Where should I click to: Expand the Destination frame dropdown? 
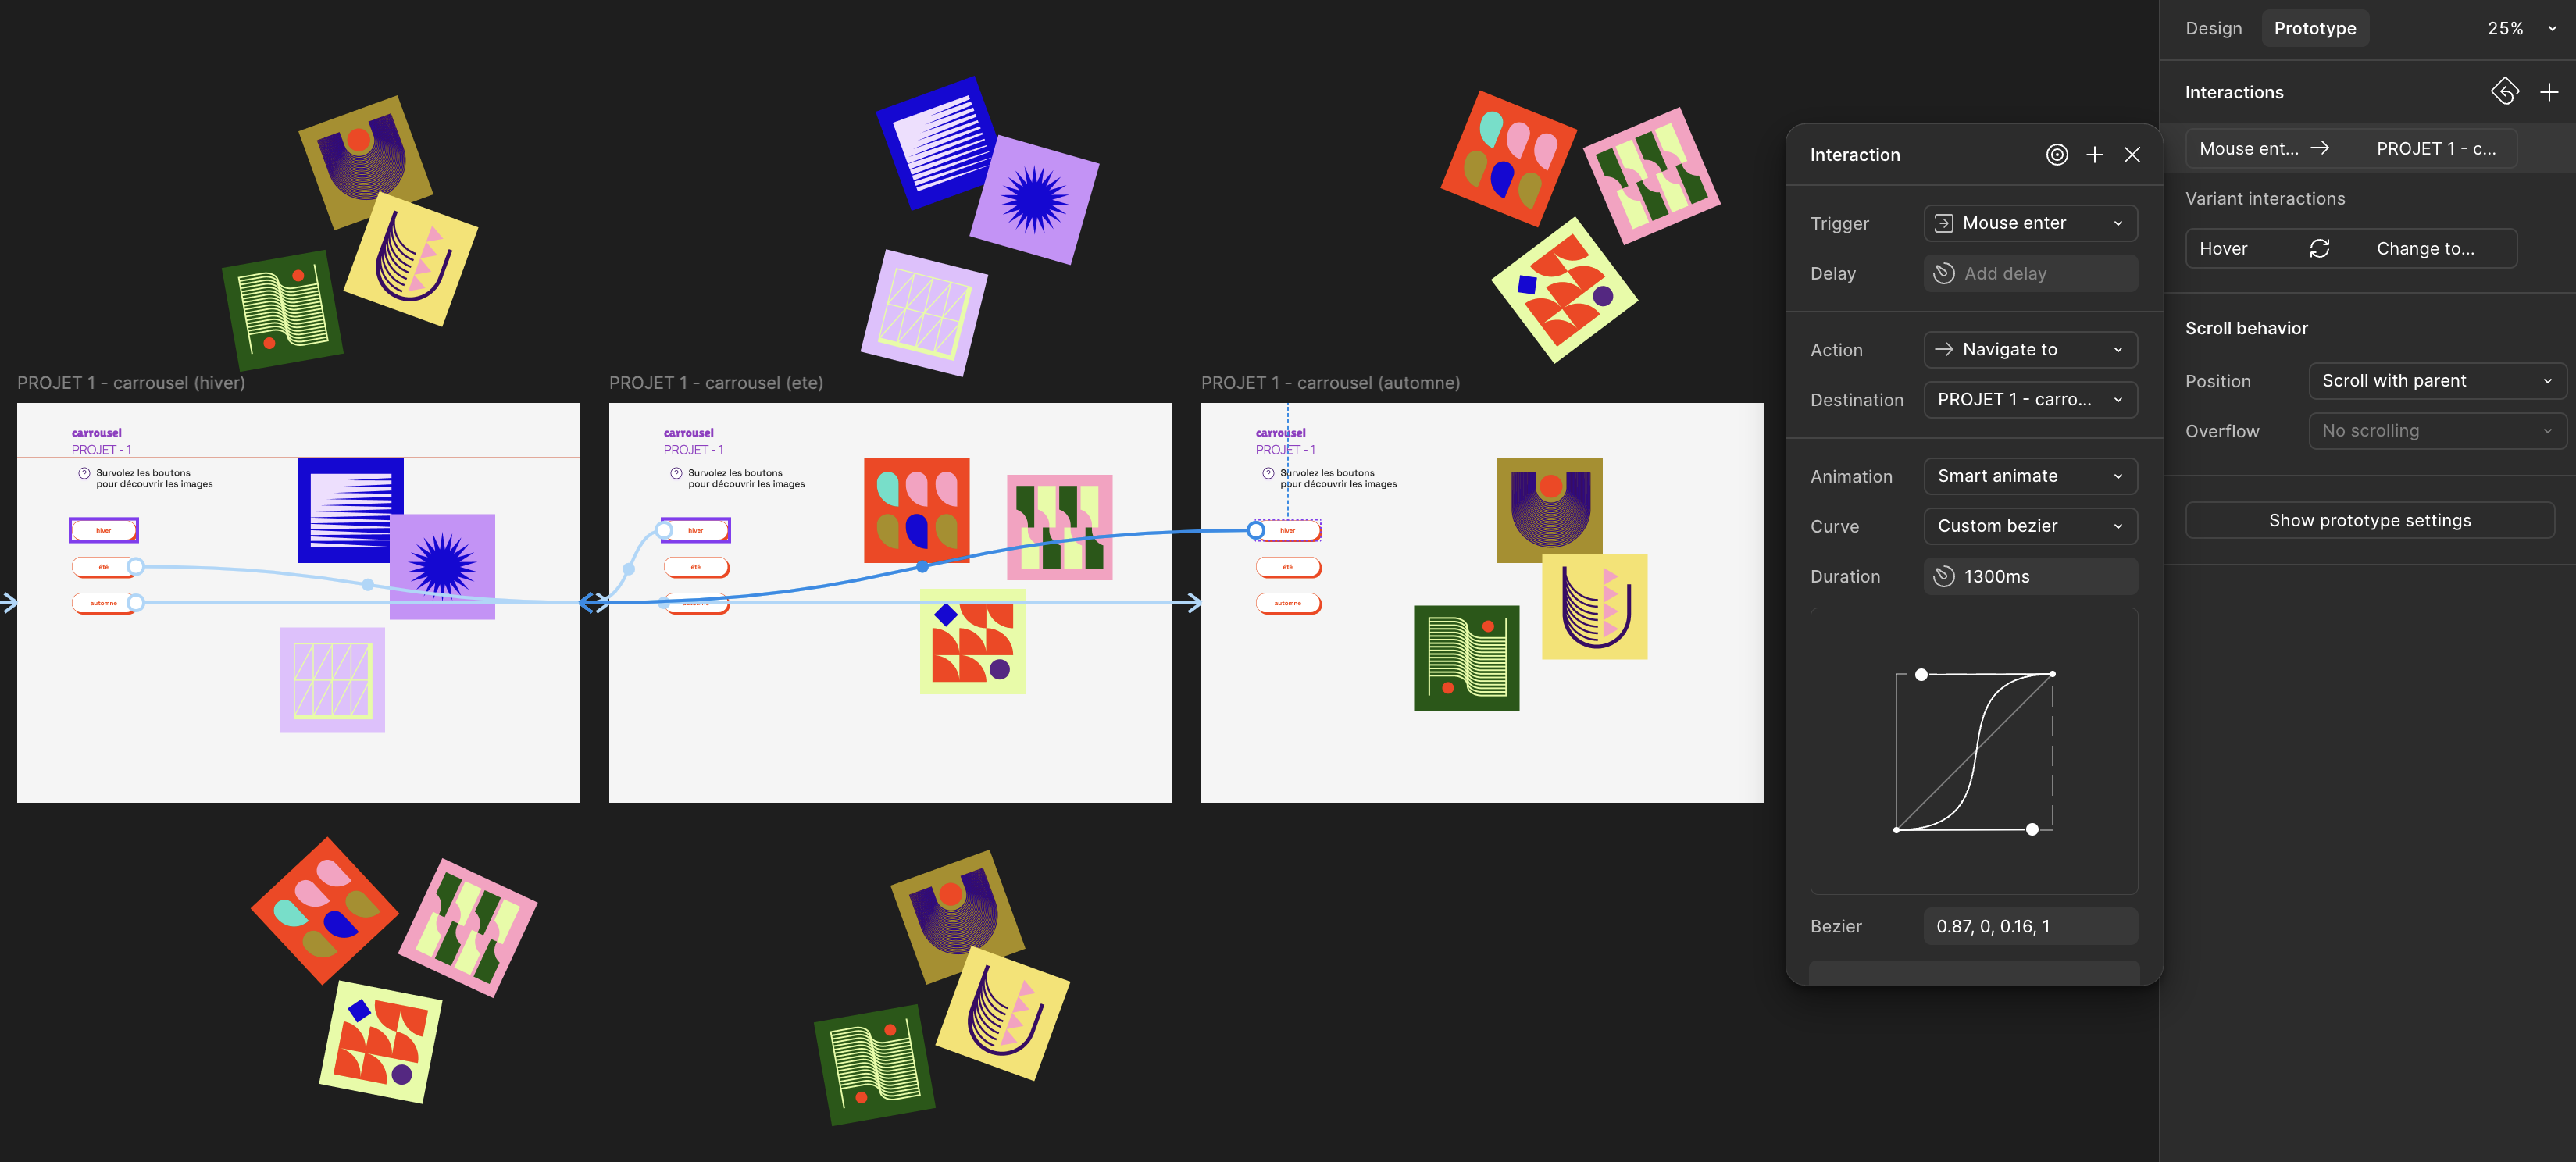point(2030,399)
